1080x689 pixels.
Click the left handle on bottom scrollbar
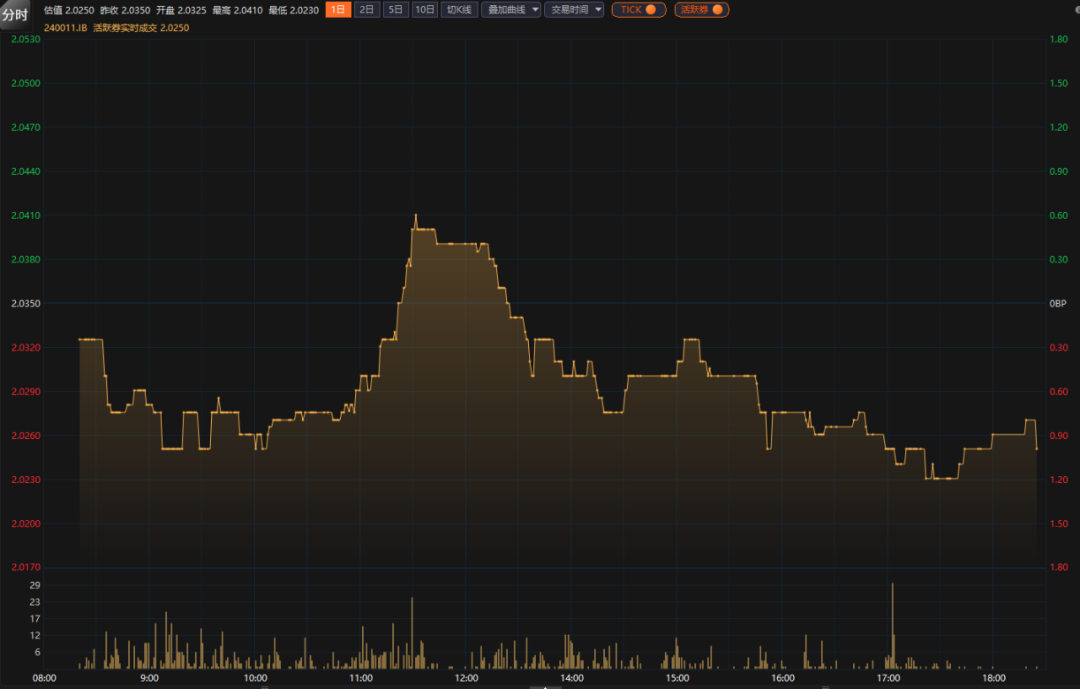(264, 686)
